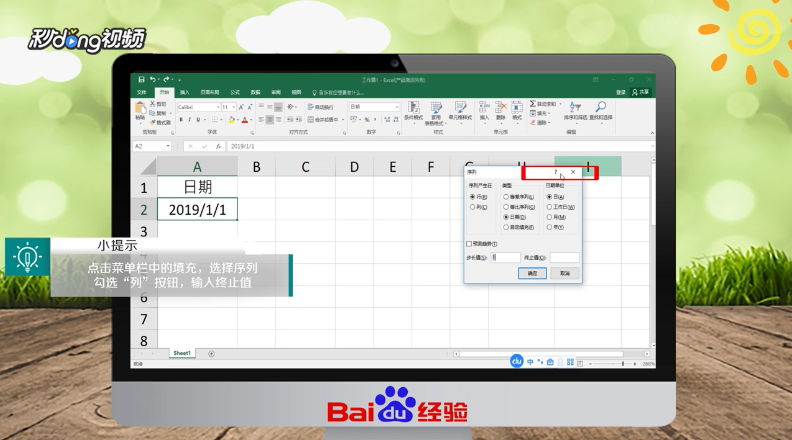
Task: Choose Year (年) date unit
Action: point(549,227)
